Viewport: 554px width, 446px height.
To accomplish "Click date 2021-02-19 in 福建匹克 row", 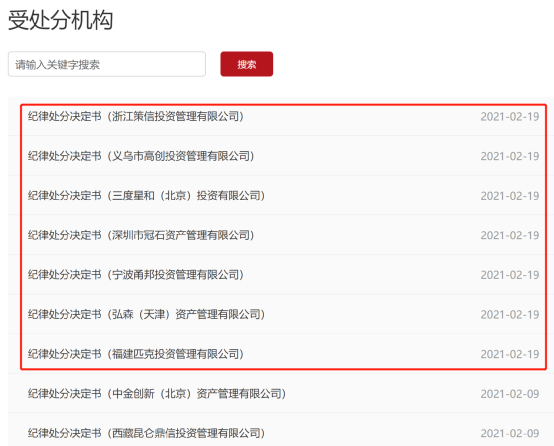I will [x=510, y=354].
